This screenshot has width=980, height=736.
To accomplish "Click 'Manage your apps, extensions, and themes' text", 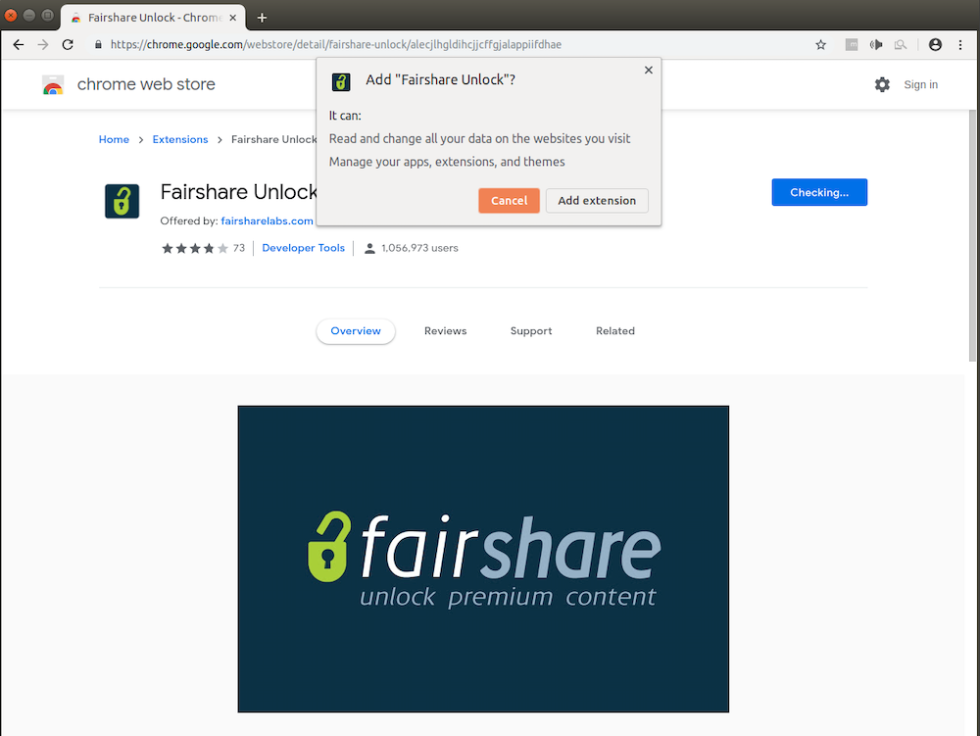I will point(447,162).
